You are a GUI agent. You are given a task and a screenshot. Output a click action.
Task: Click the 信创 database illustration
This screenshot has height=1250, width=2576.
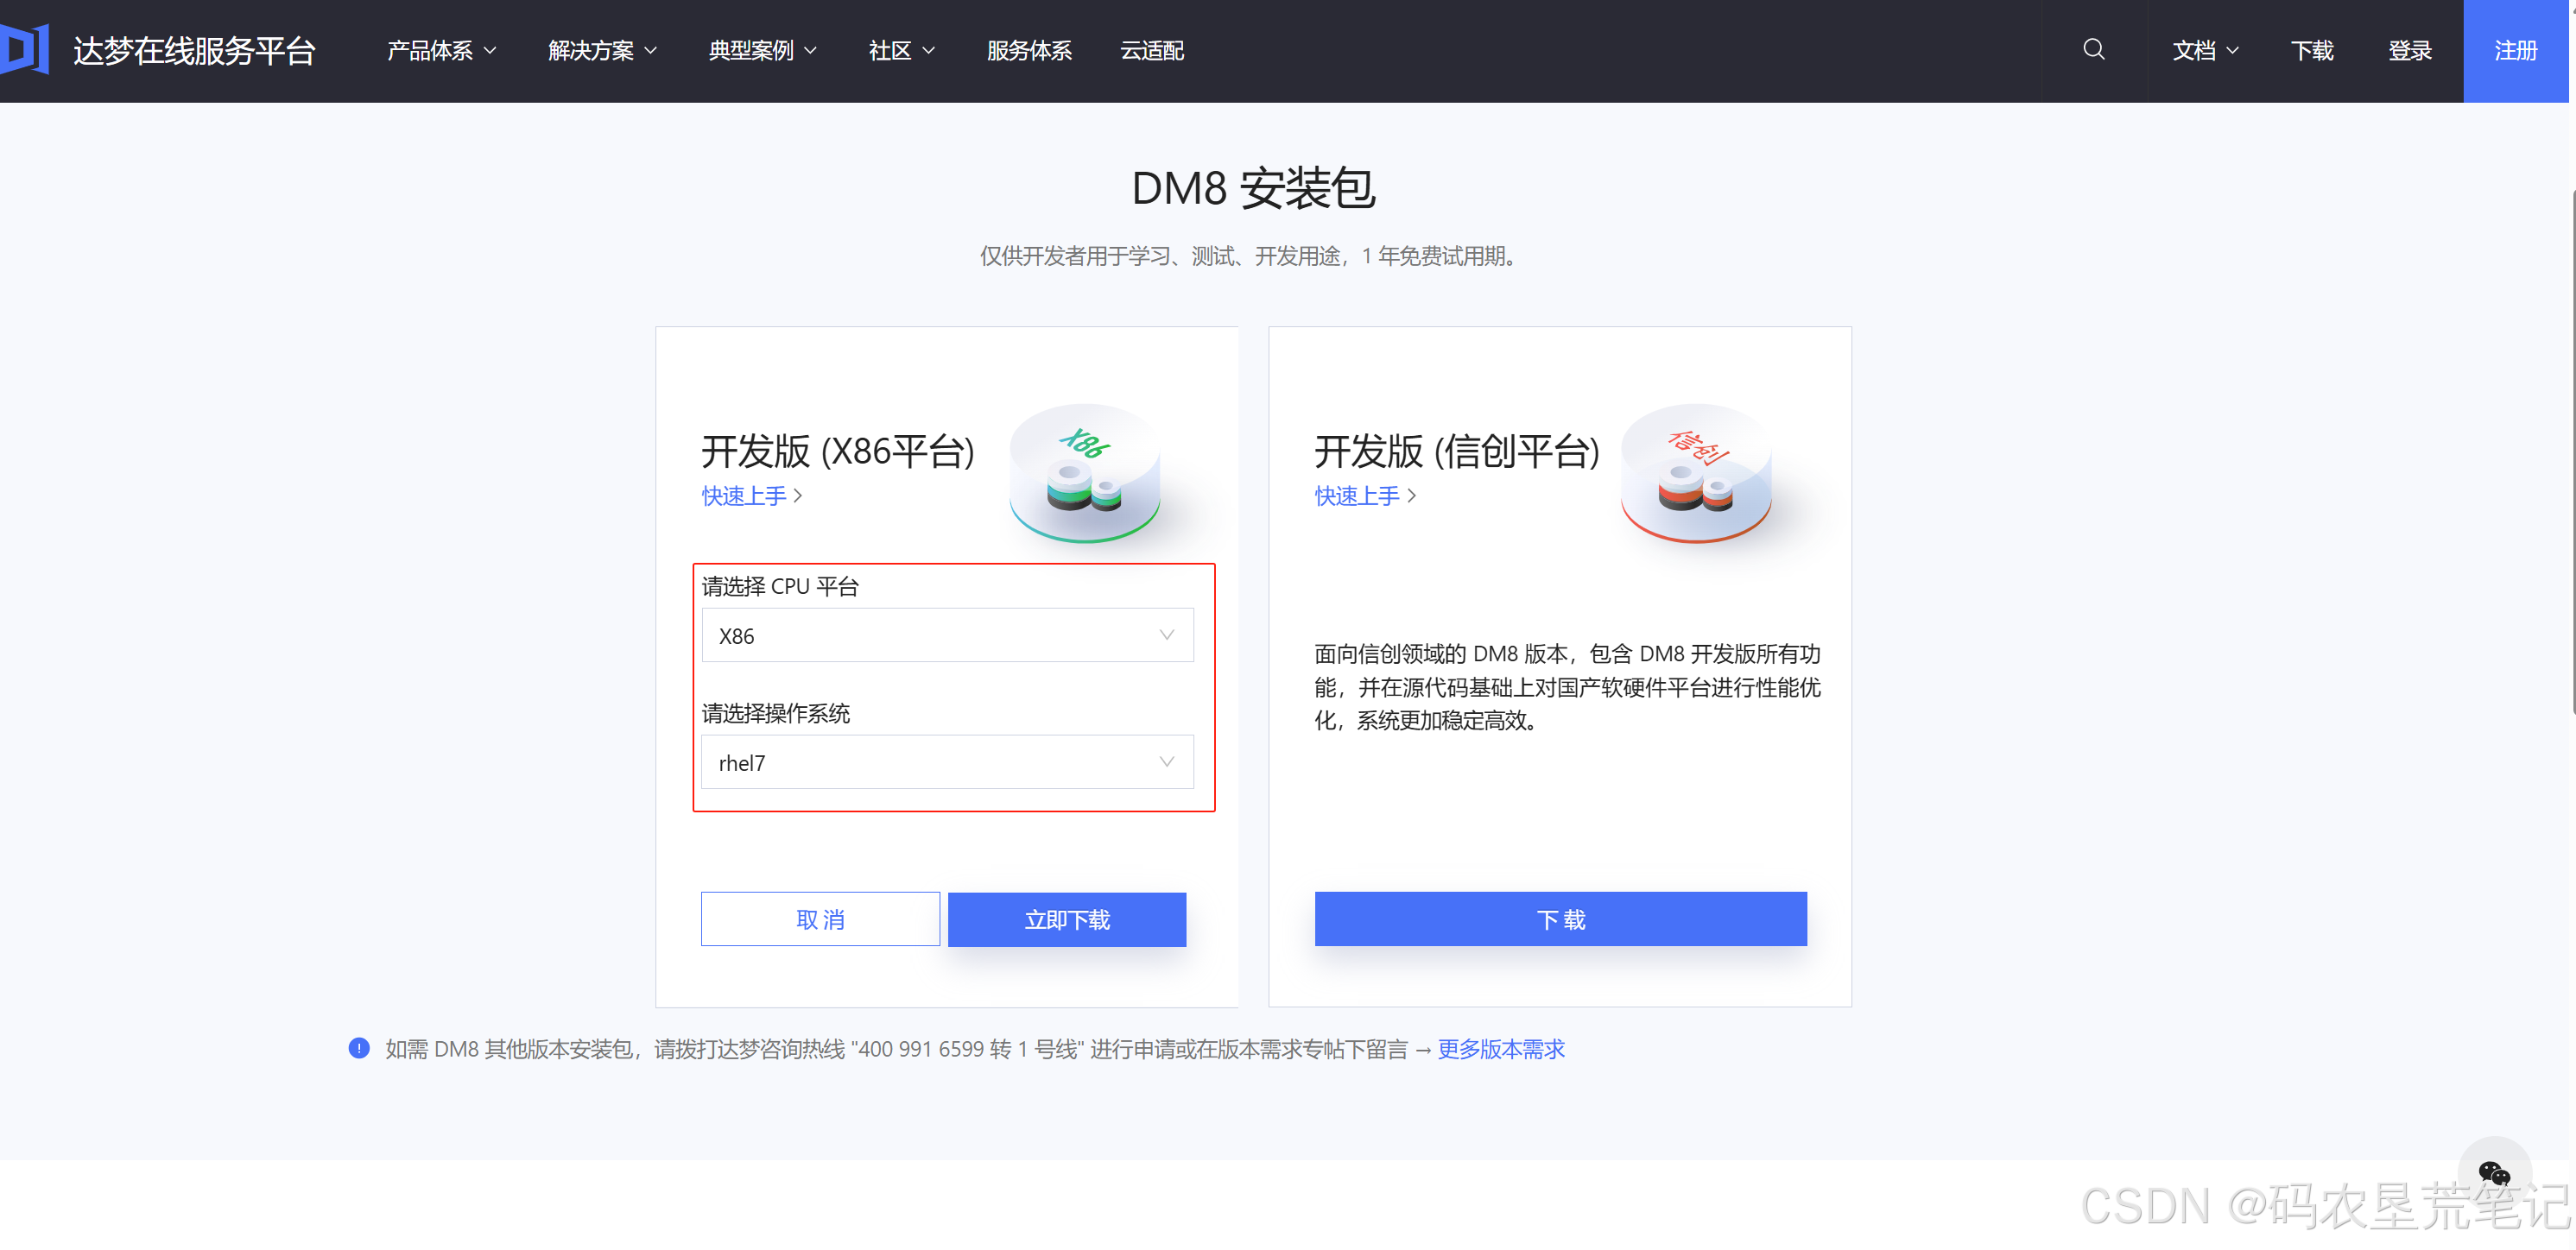coord(1696,472)
